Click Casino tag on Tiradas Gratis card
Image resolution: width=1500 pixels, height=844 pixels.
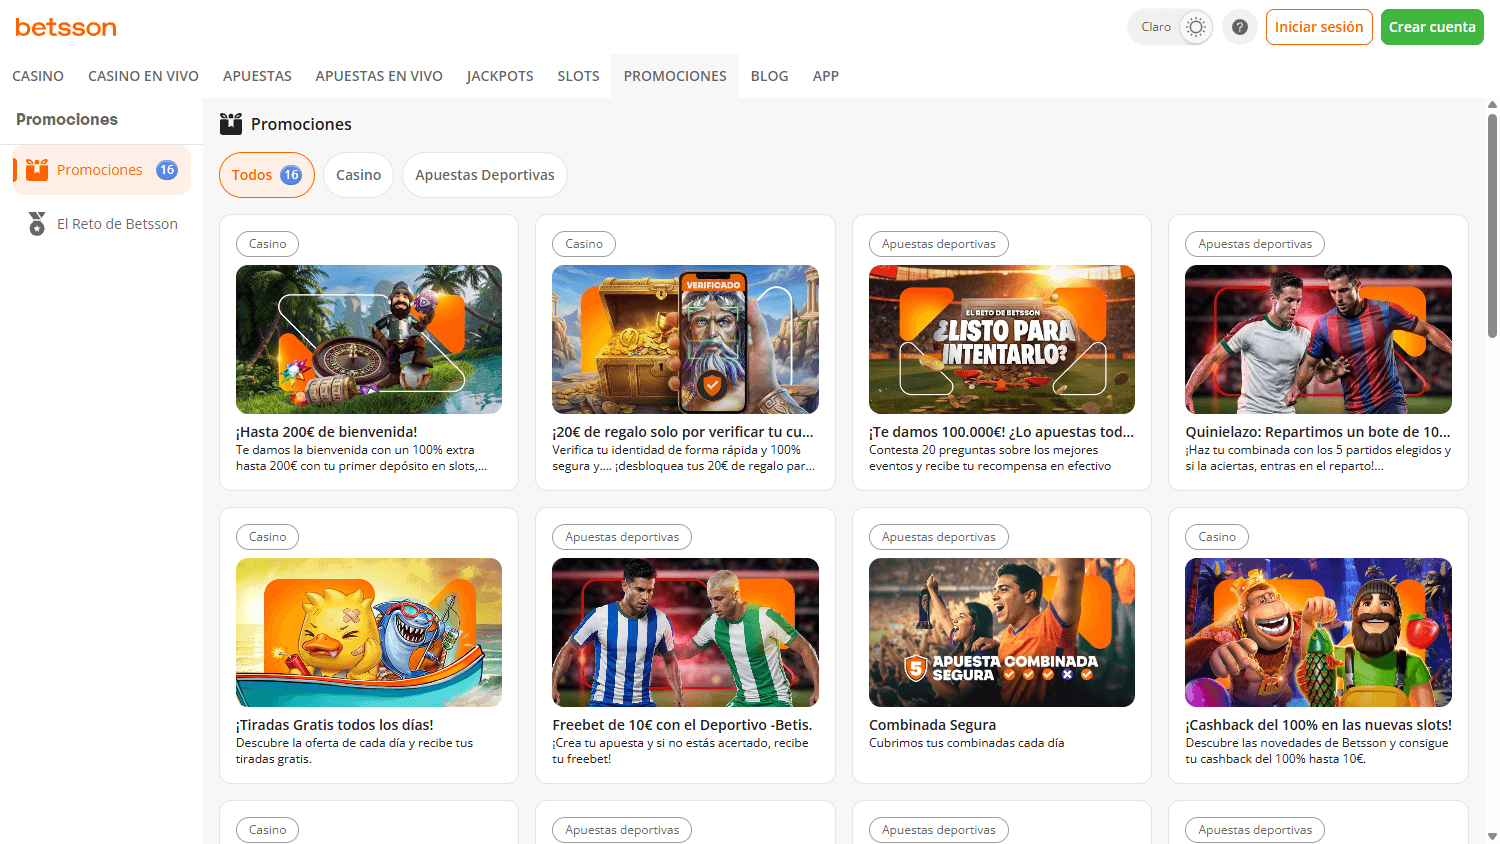tap(267, 537)
